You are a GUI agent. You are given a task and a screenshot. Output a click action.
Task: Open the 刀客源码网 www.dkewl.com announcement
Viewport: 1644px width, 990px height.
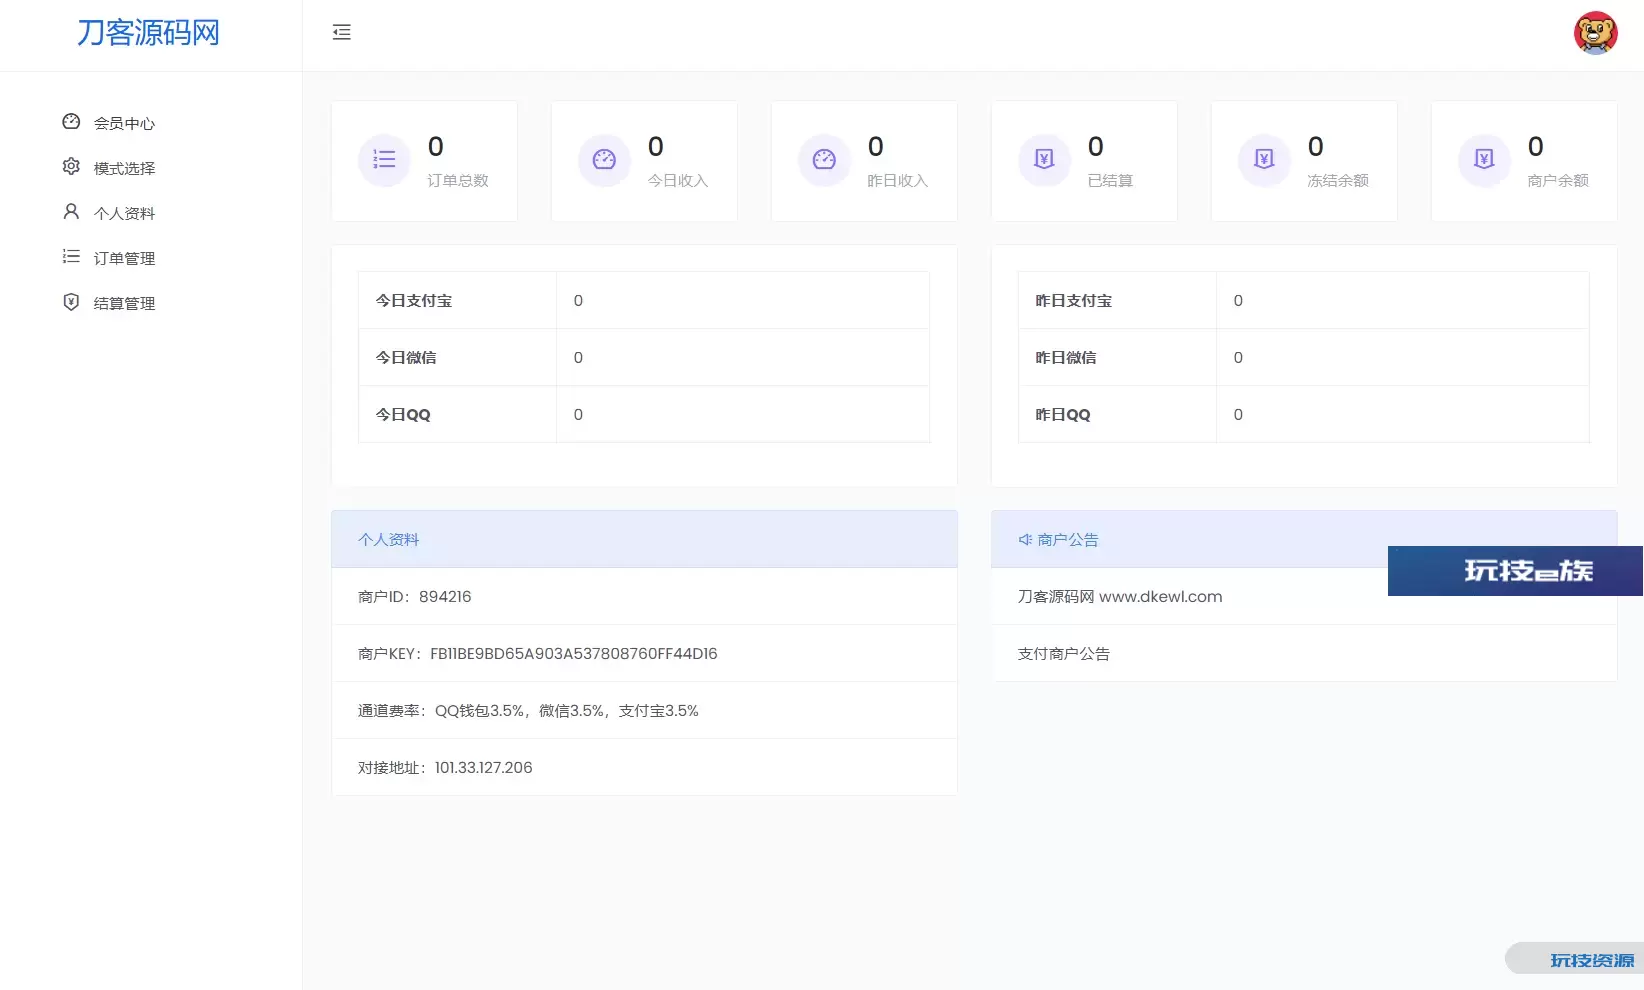point(1119,597)
